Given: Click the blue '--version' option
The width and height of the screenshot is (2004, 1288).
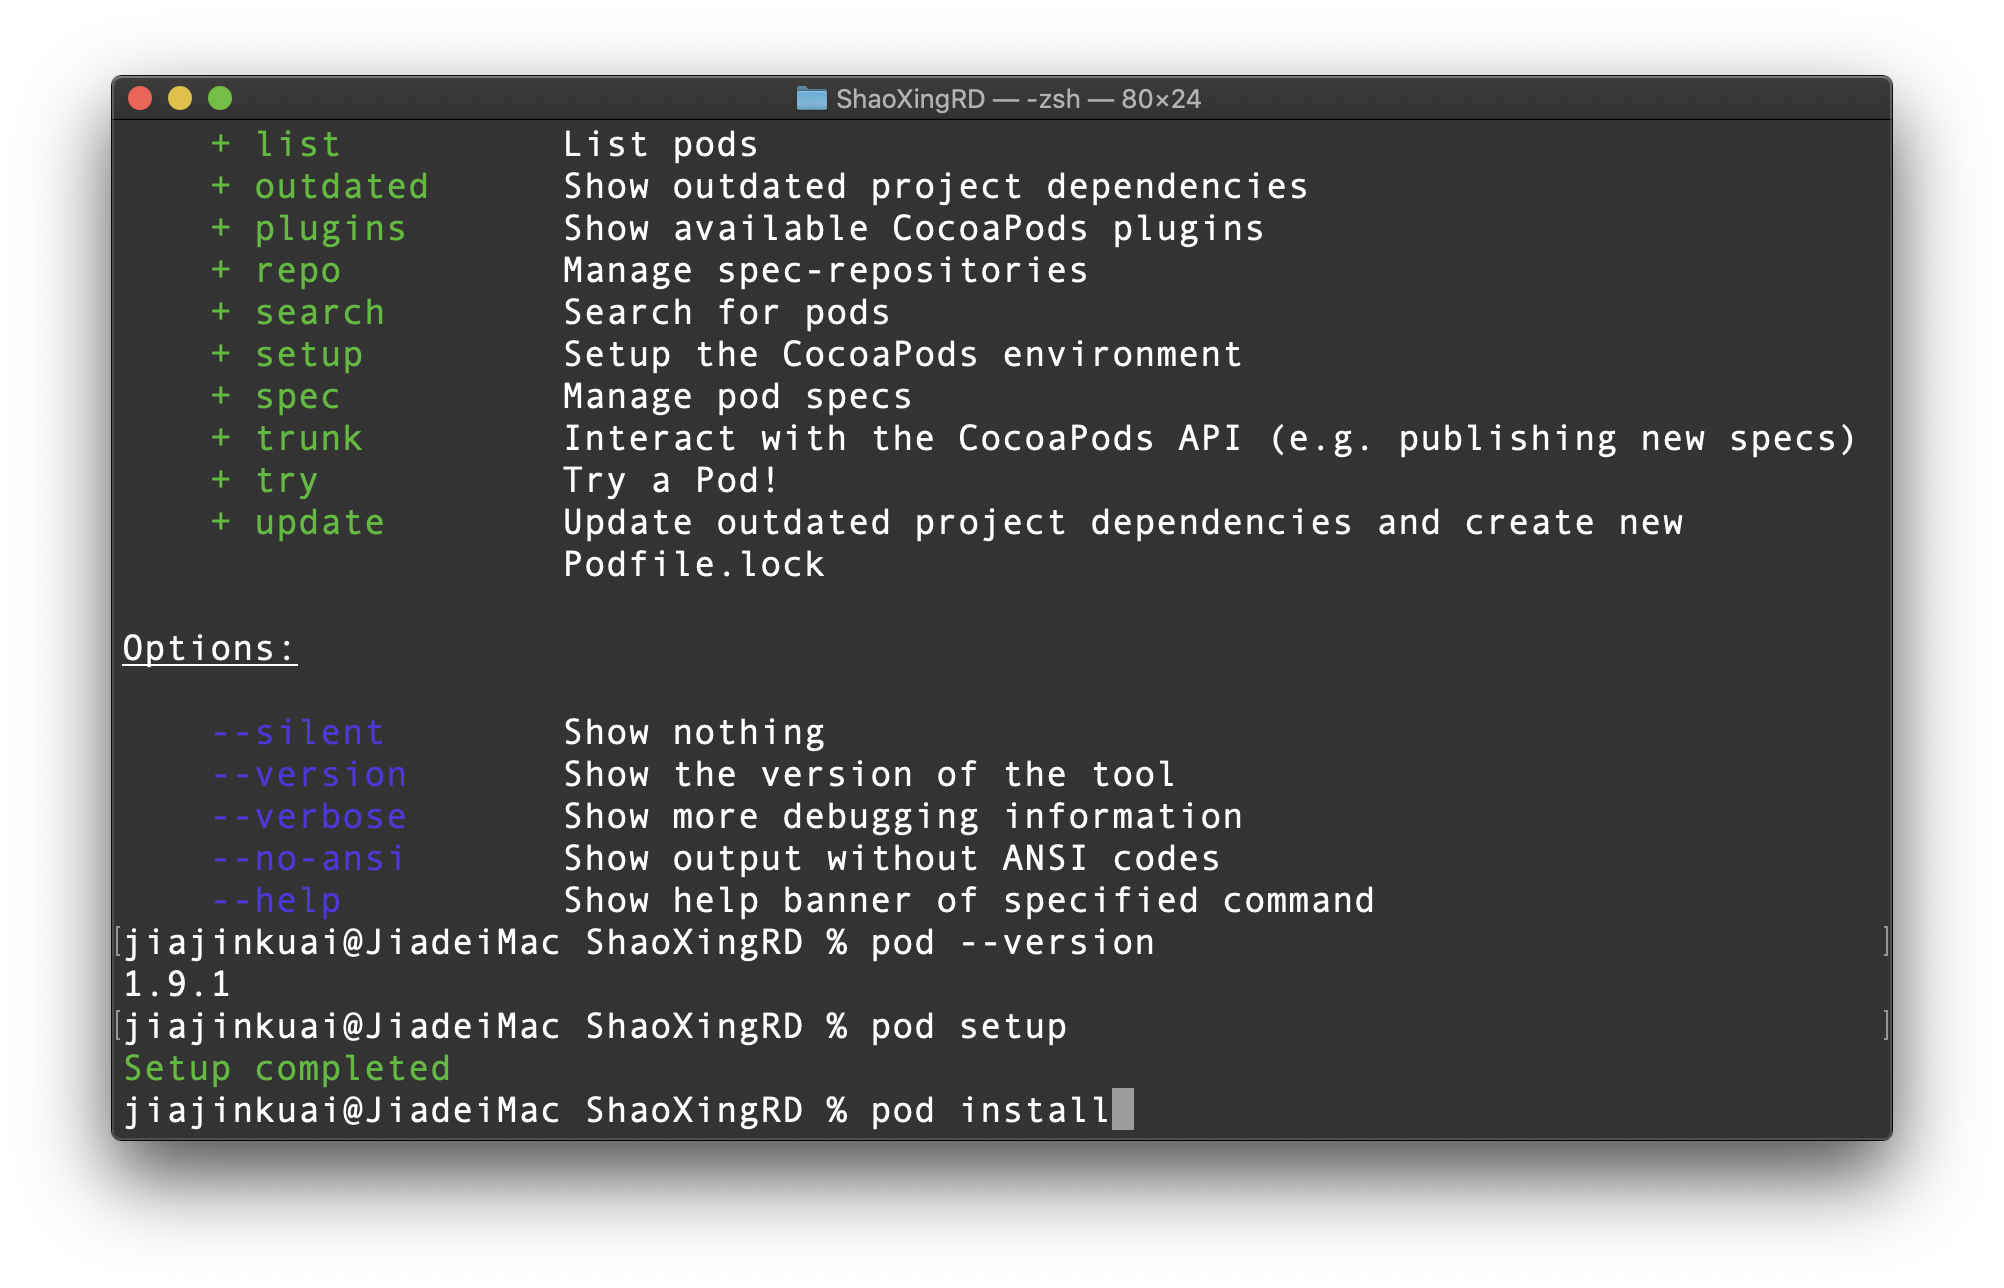Looking at the screenshot, I should [x=309, y=775].
